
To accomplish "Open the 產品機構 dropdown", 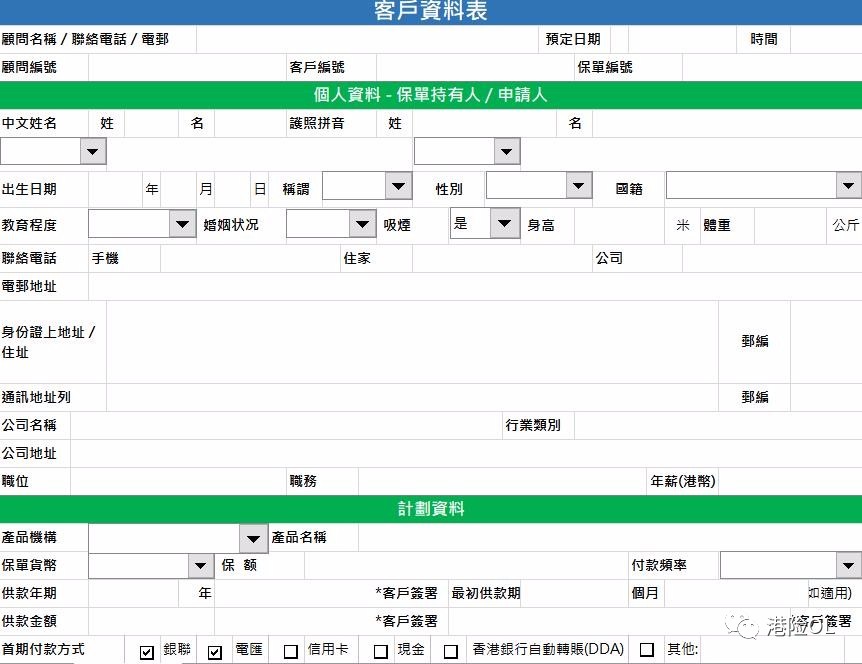I will pyautogui.click(x=253, y=537).
